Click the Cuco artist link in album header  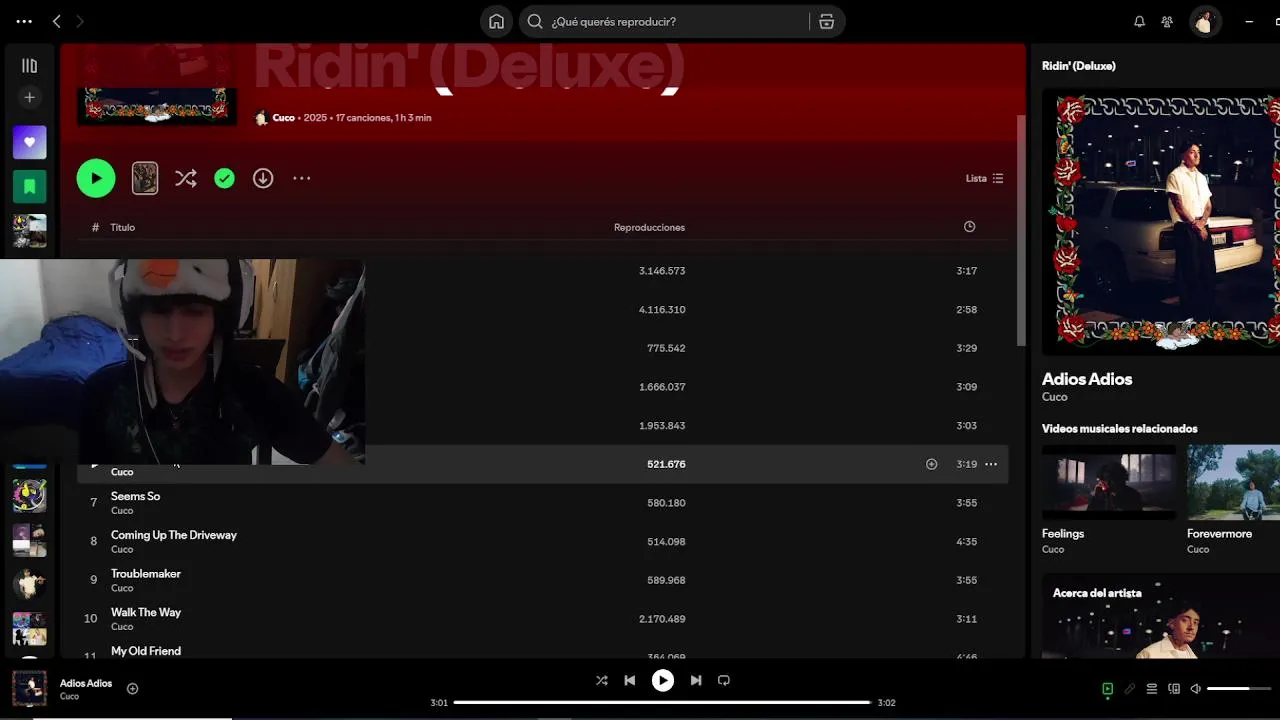point(284,118)
